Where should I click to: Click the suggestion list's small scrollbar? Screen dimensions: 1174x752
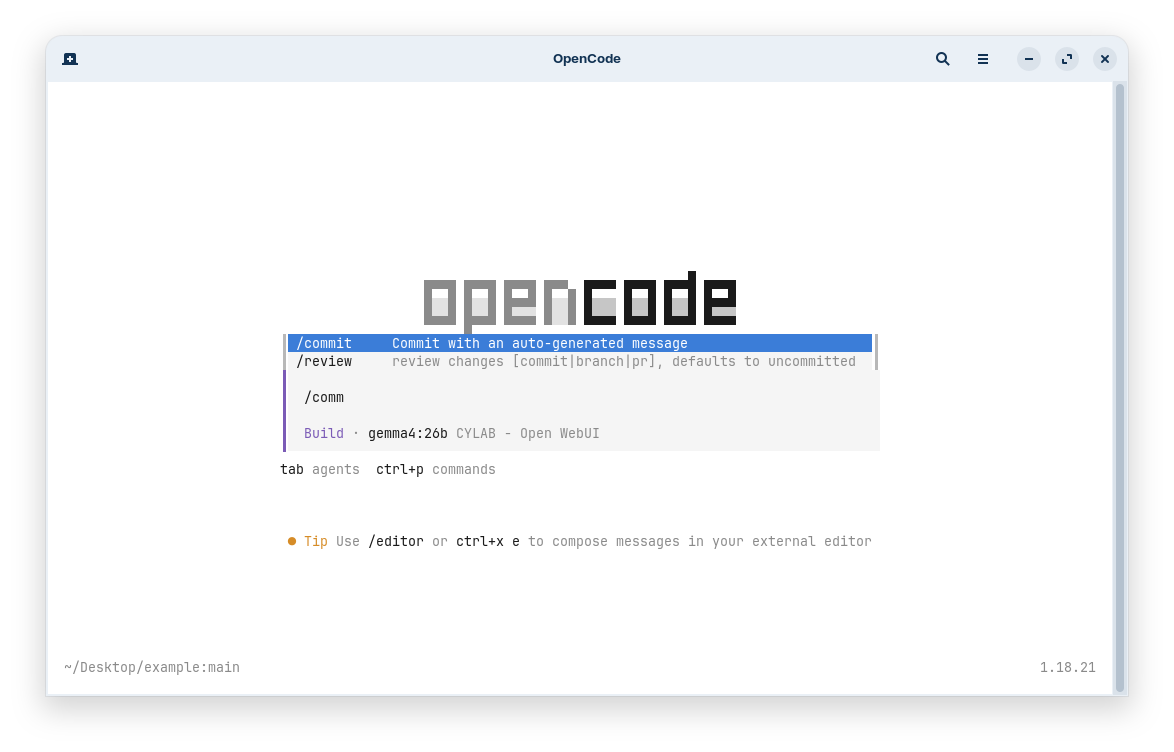pyautogui.click(x=875, y=352)
